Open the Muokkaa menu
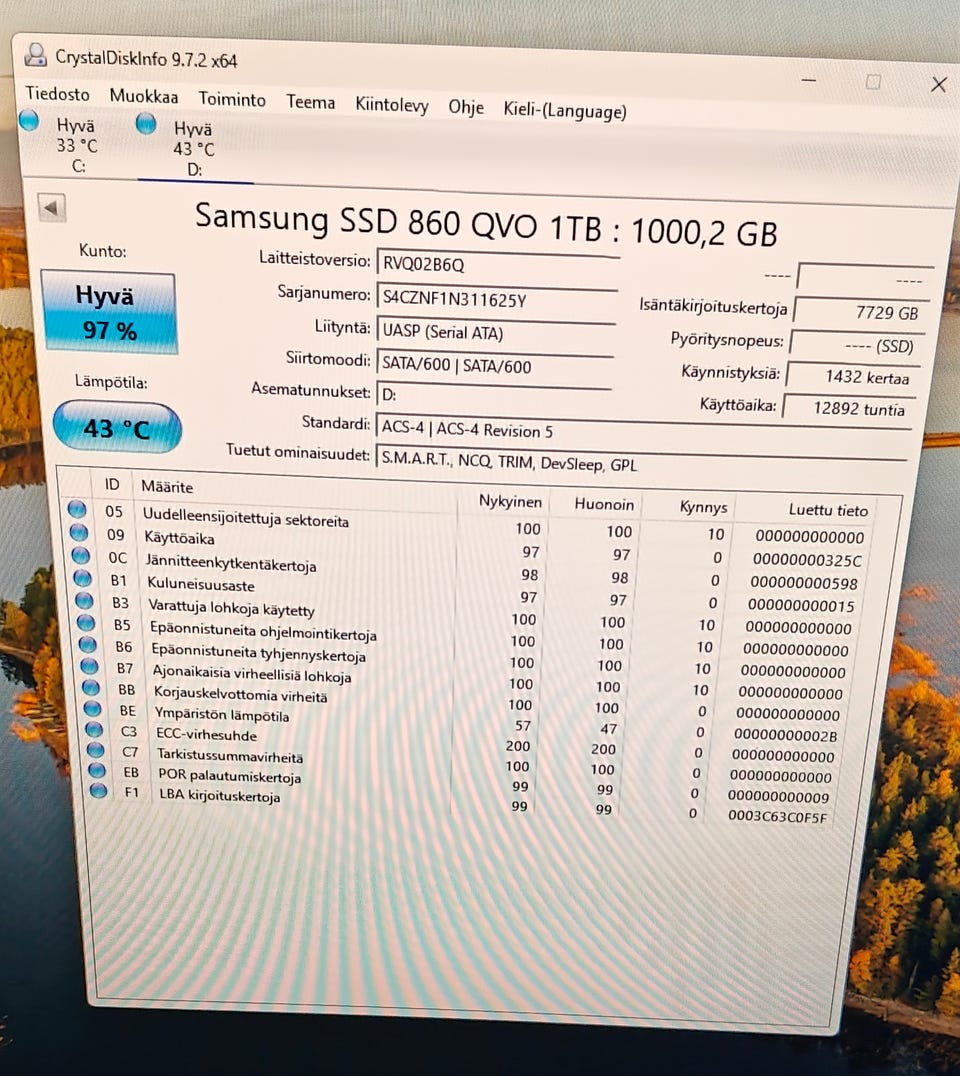This screenshot has width=960, height=1076. (x=143, y=97)
